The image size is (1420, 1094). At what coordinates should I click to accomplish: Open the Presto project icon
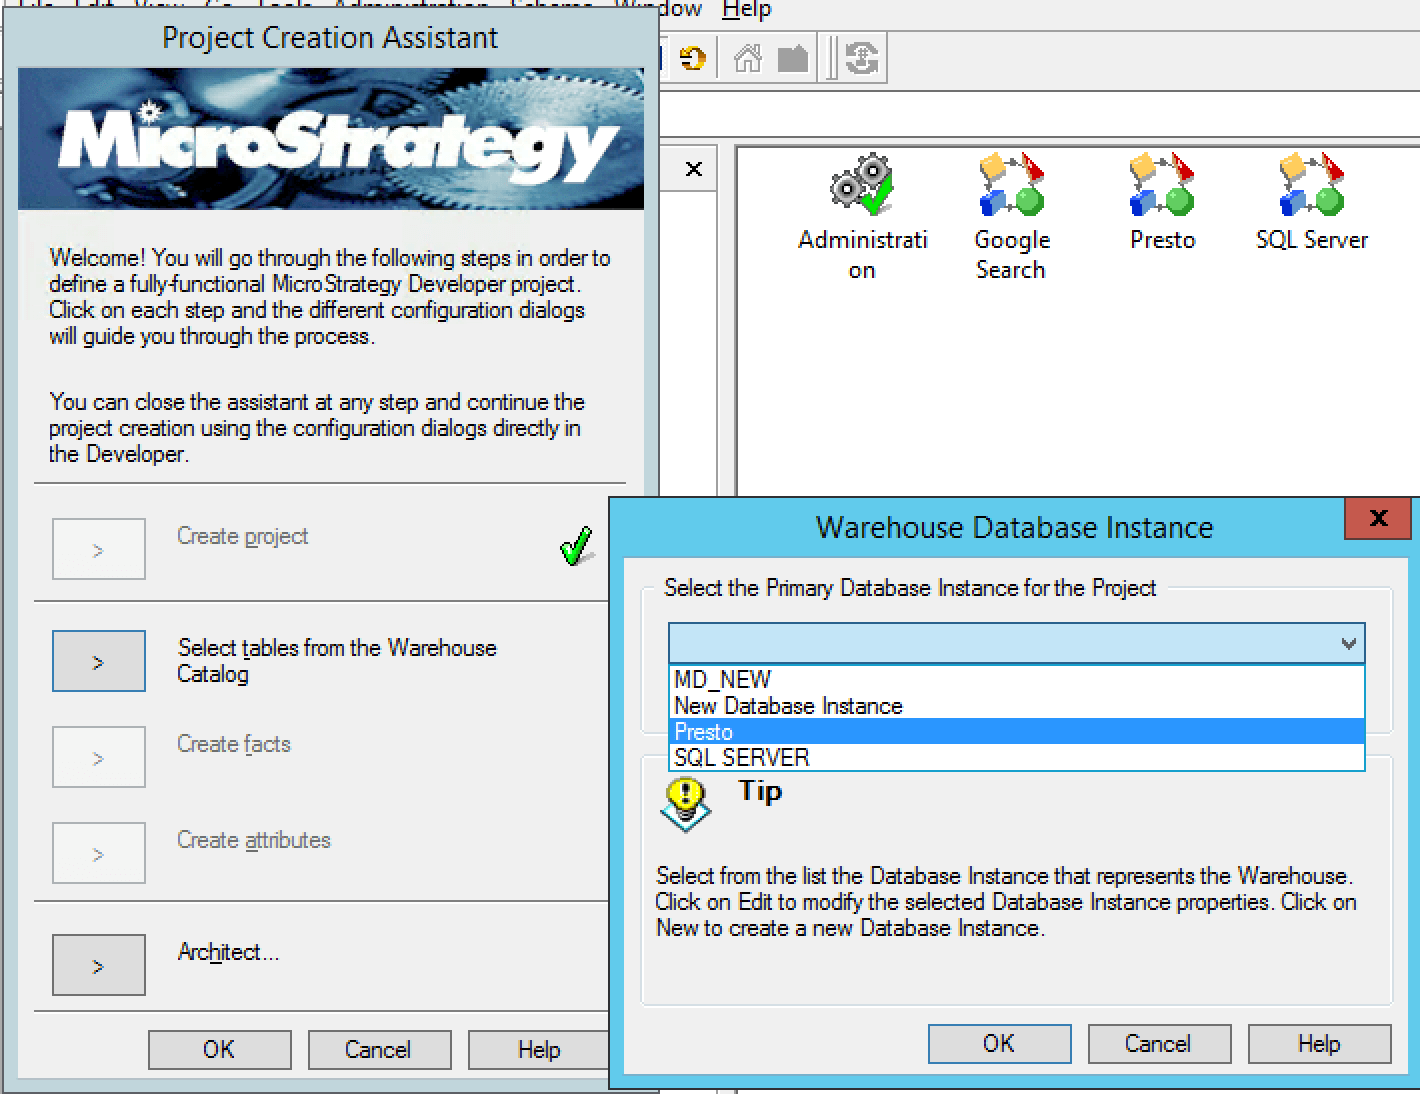tap(1162, 186)
